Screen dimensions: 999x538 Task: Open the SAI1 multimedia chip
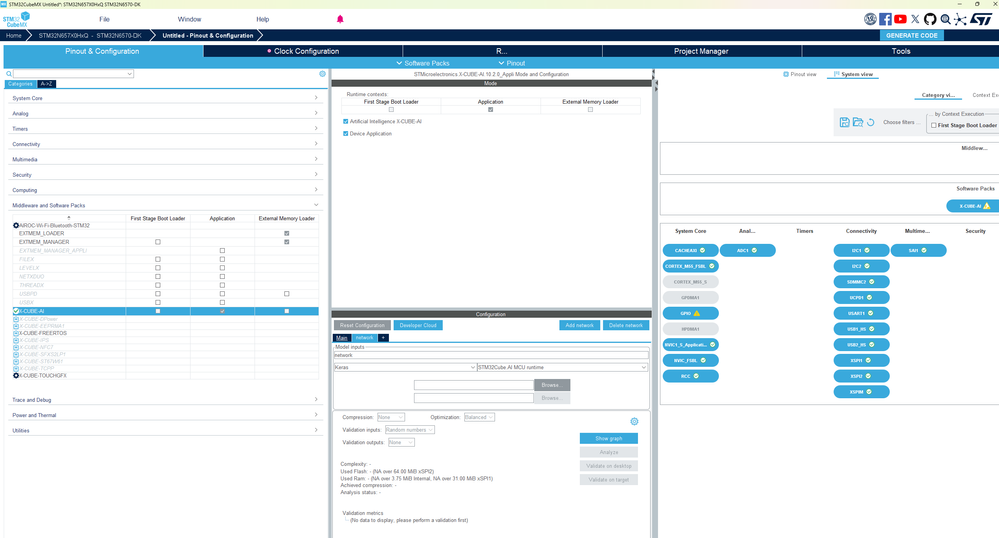click(x=918, y=251)
